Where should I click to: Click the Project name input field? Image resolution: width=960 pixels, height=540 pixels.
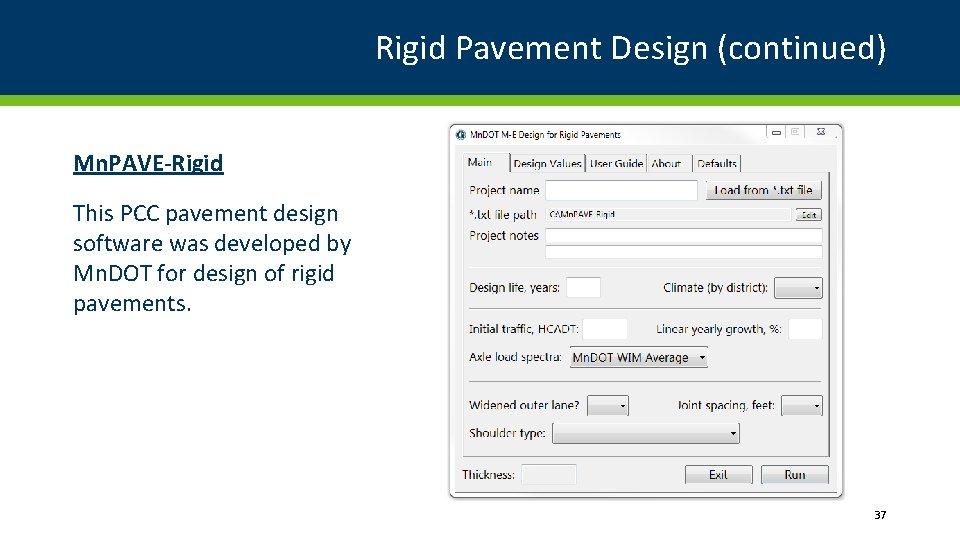click(621, 190)
